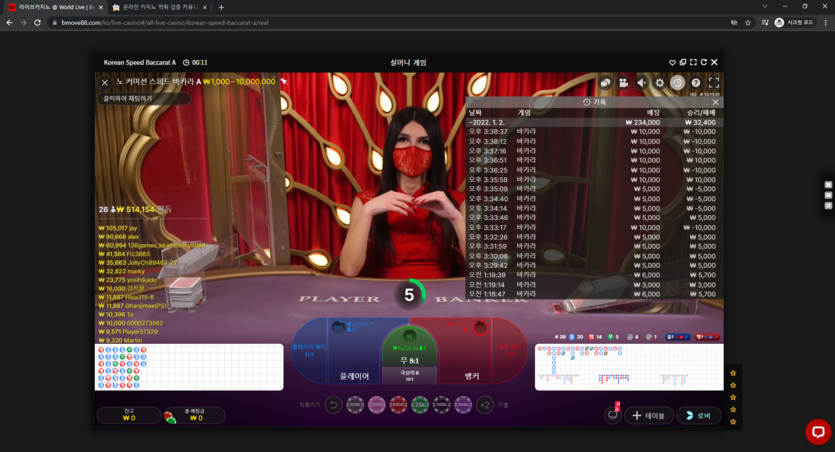The height and width of the screenshot is (452, 835).
Task: Click the frame fullscreen icon next to reload
Action: pyautogui.click(x=693, y=62)
